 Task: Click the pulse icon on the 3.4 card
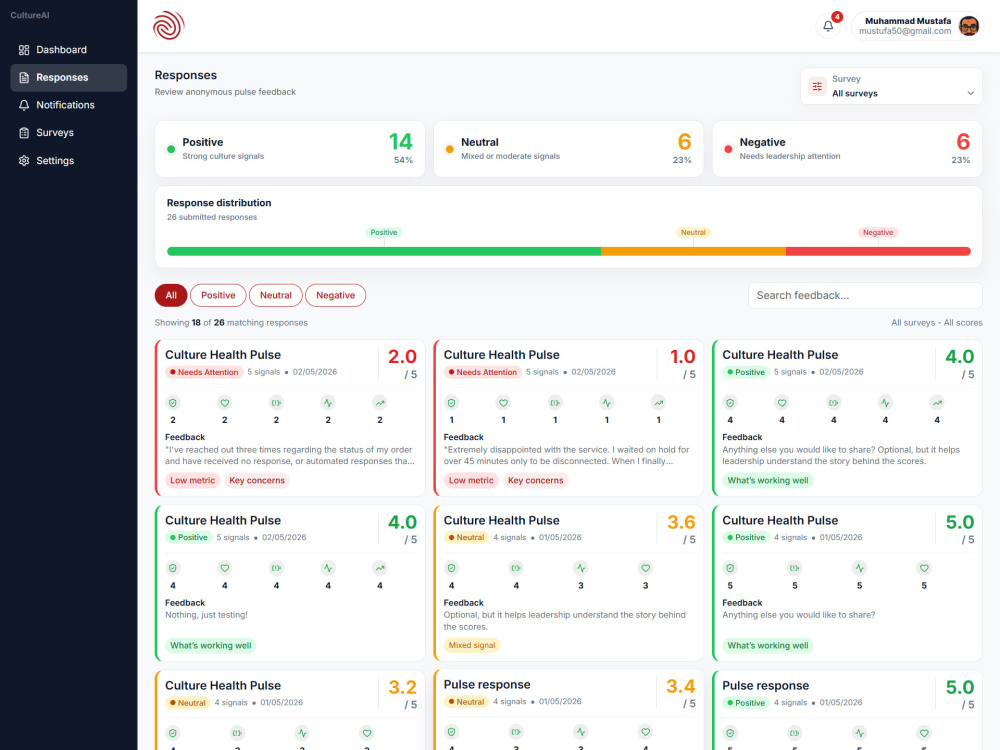click(x=580, y=732)
